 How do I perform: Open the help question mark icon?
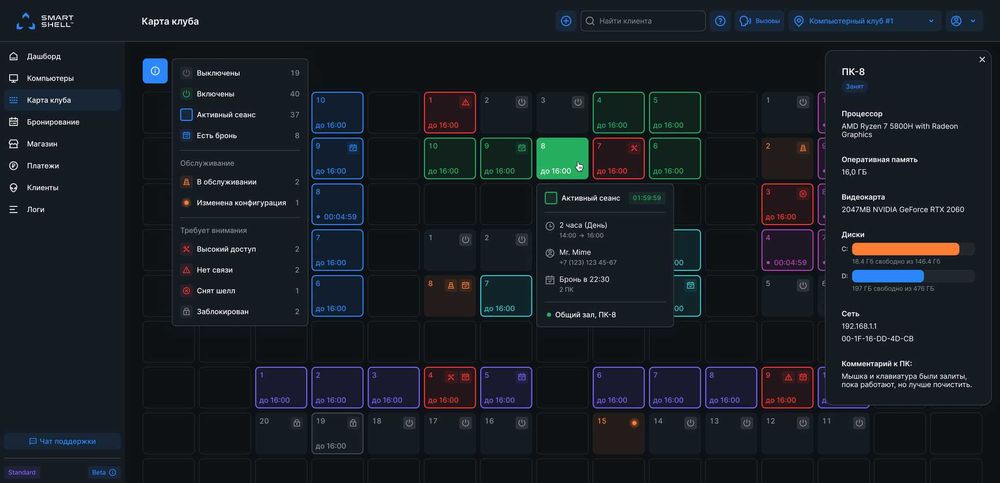(x=720, y=21)
